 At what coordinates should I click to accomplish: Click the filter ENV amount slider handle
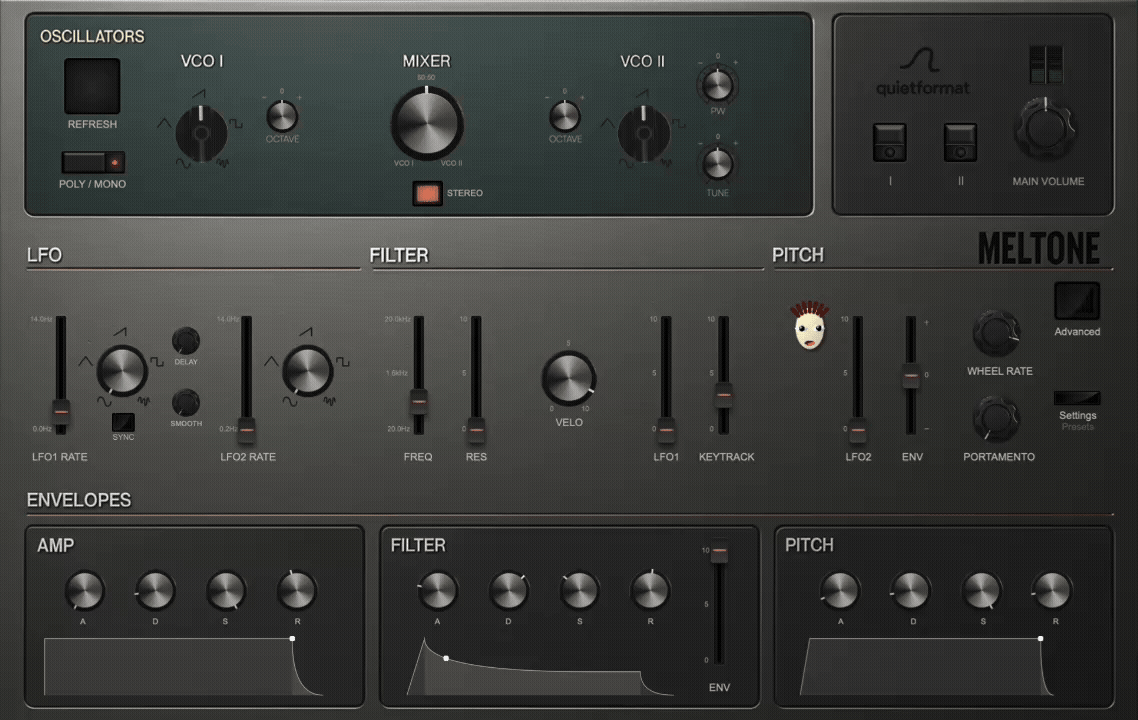click(719, 552)
